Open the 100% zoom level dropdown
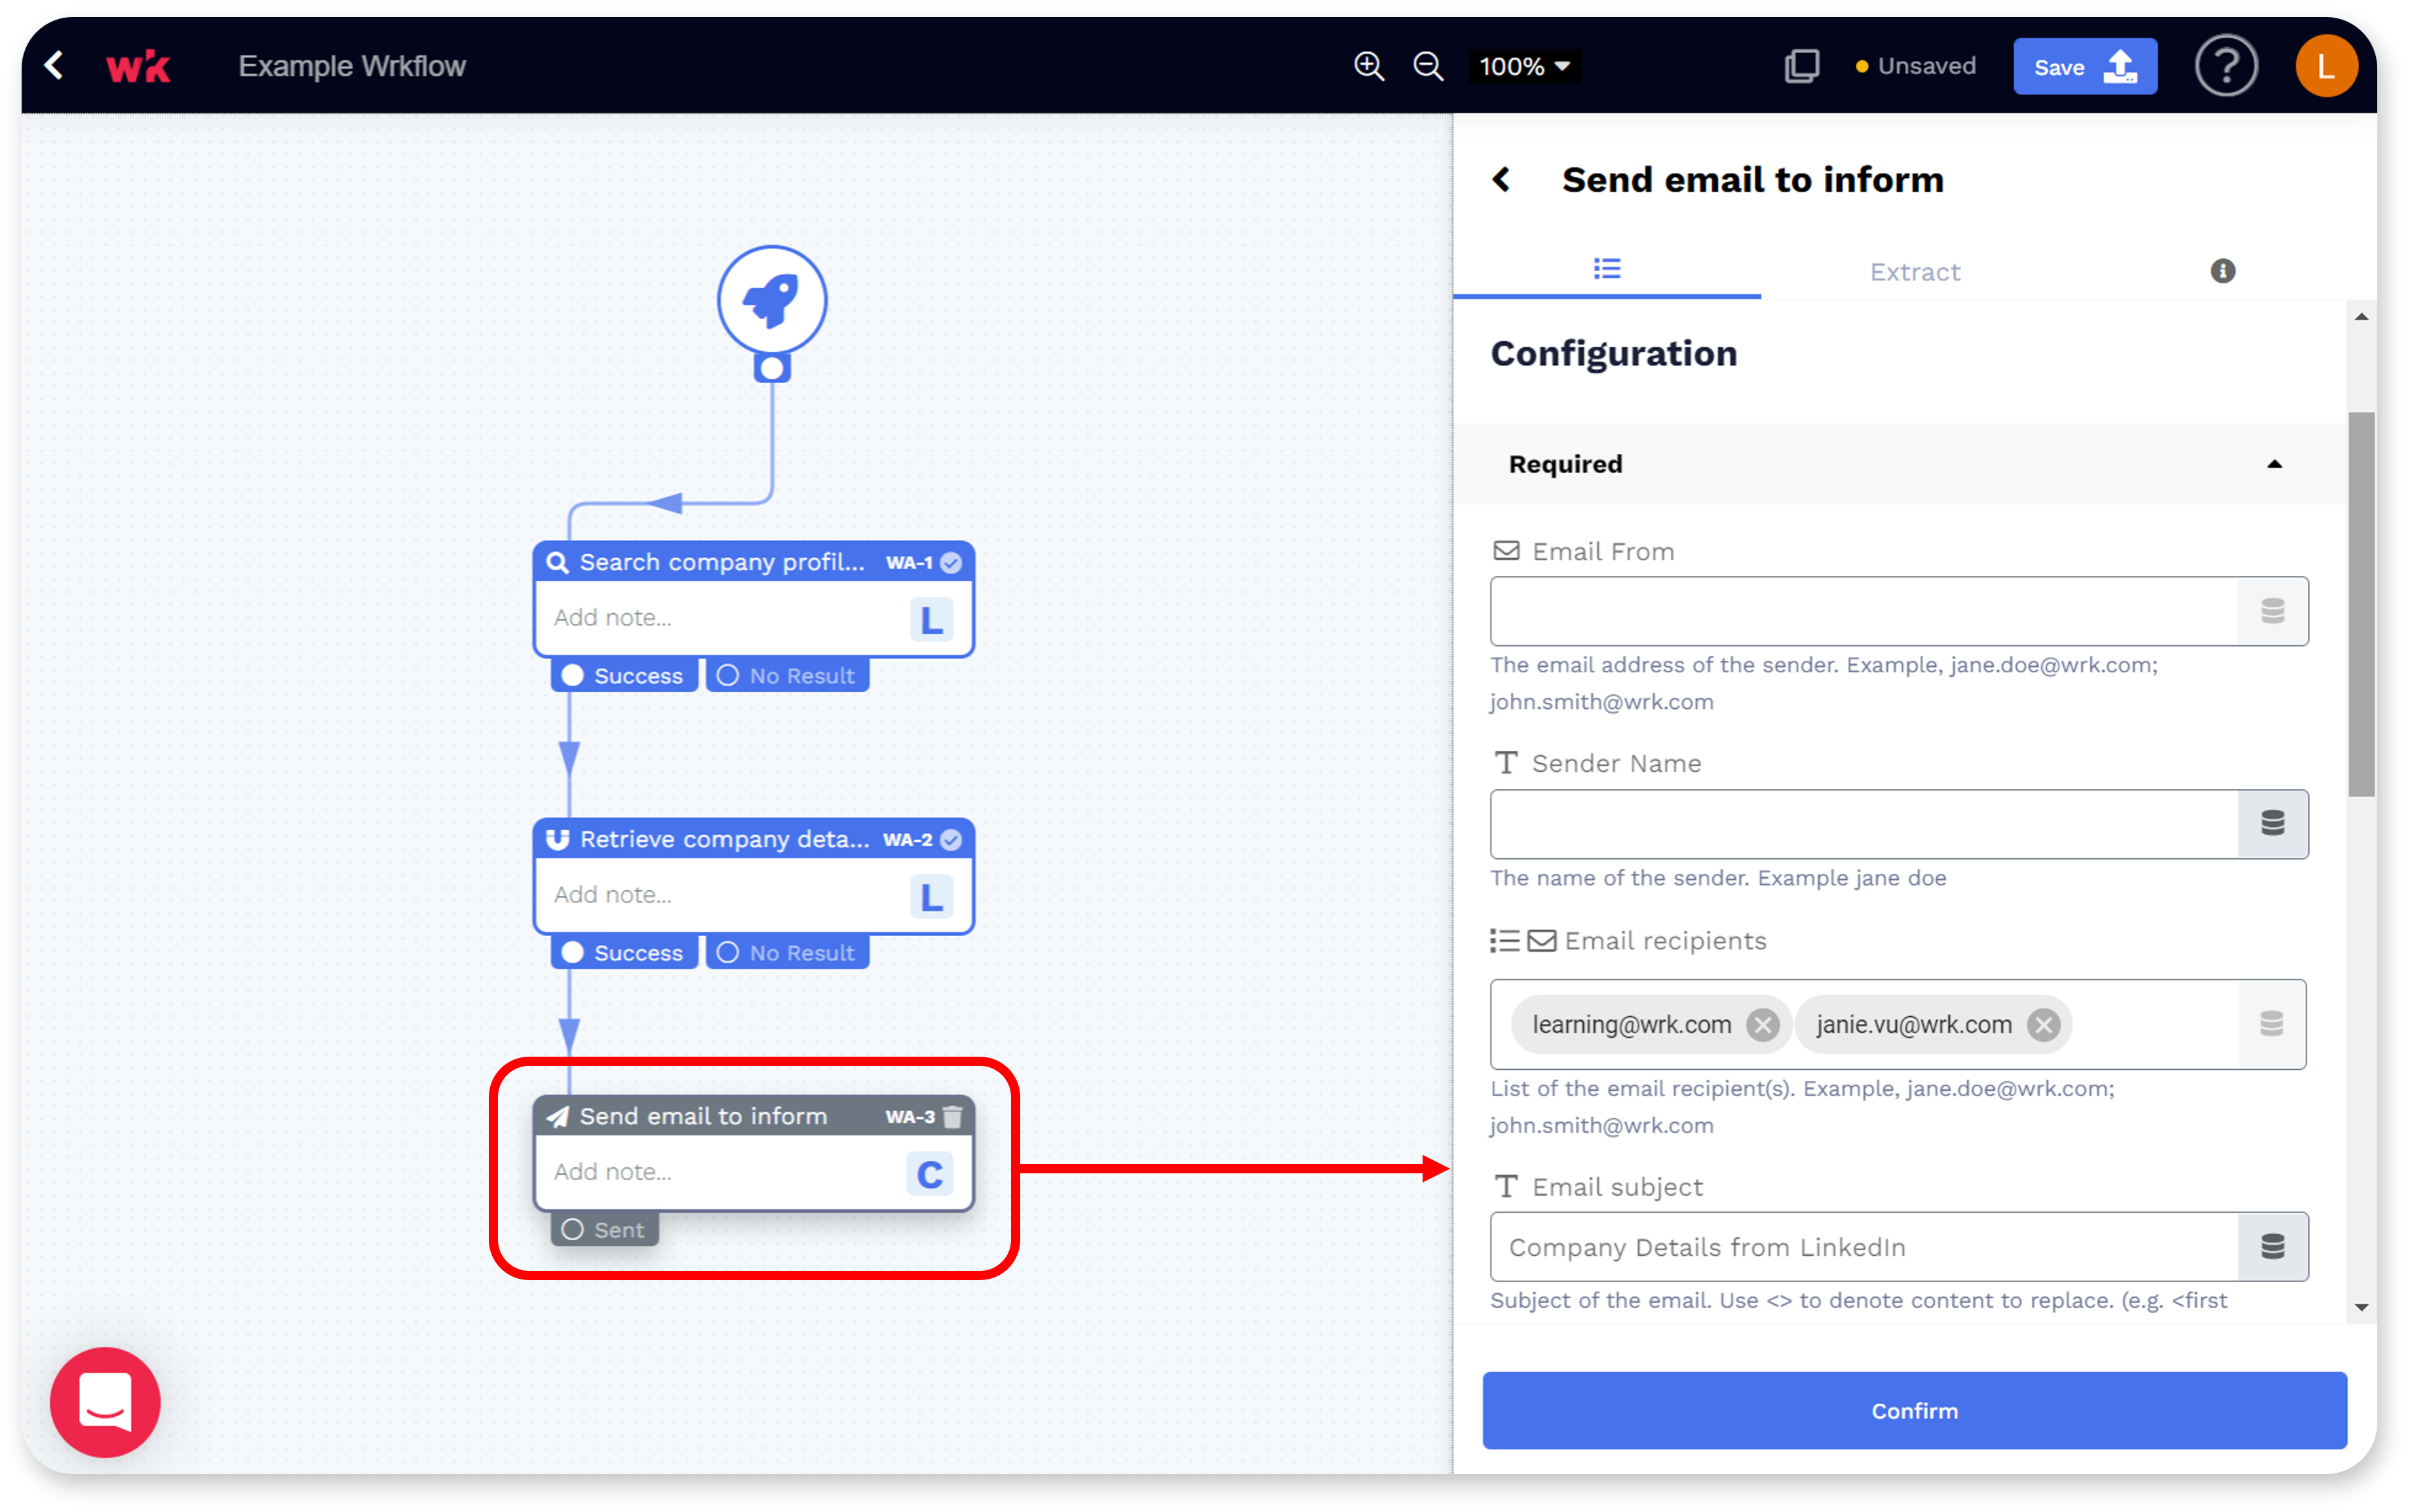Screen dimensions: 2410x1512 (x=1524, y=67)
